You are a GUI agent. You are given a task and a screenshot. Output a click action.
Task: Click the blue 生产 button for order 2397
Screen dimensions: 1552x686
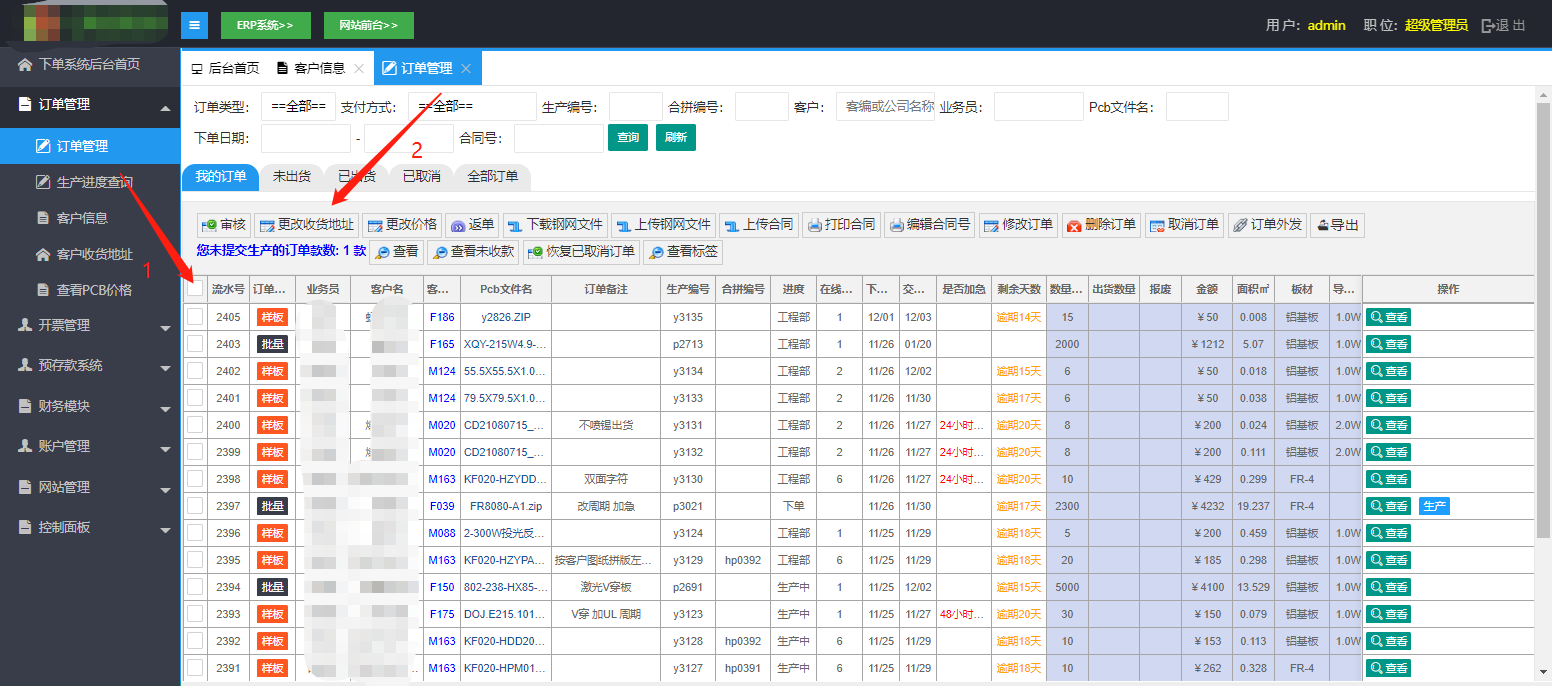(x=1434, y=506)
